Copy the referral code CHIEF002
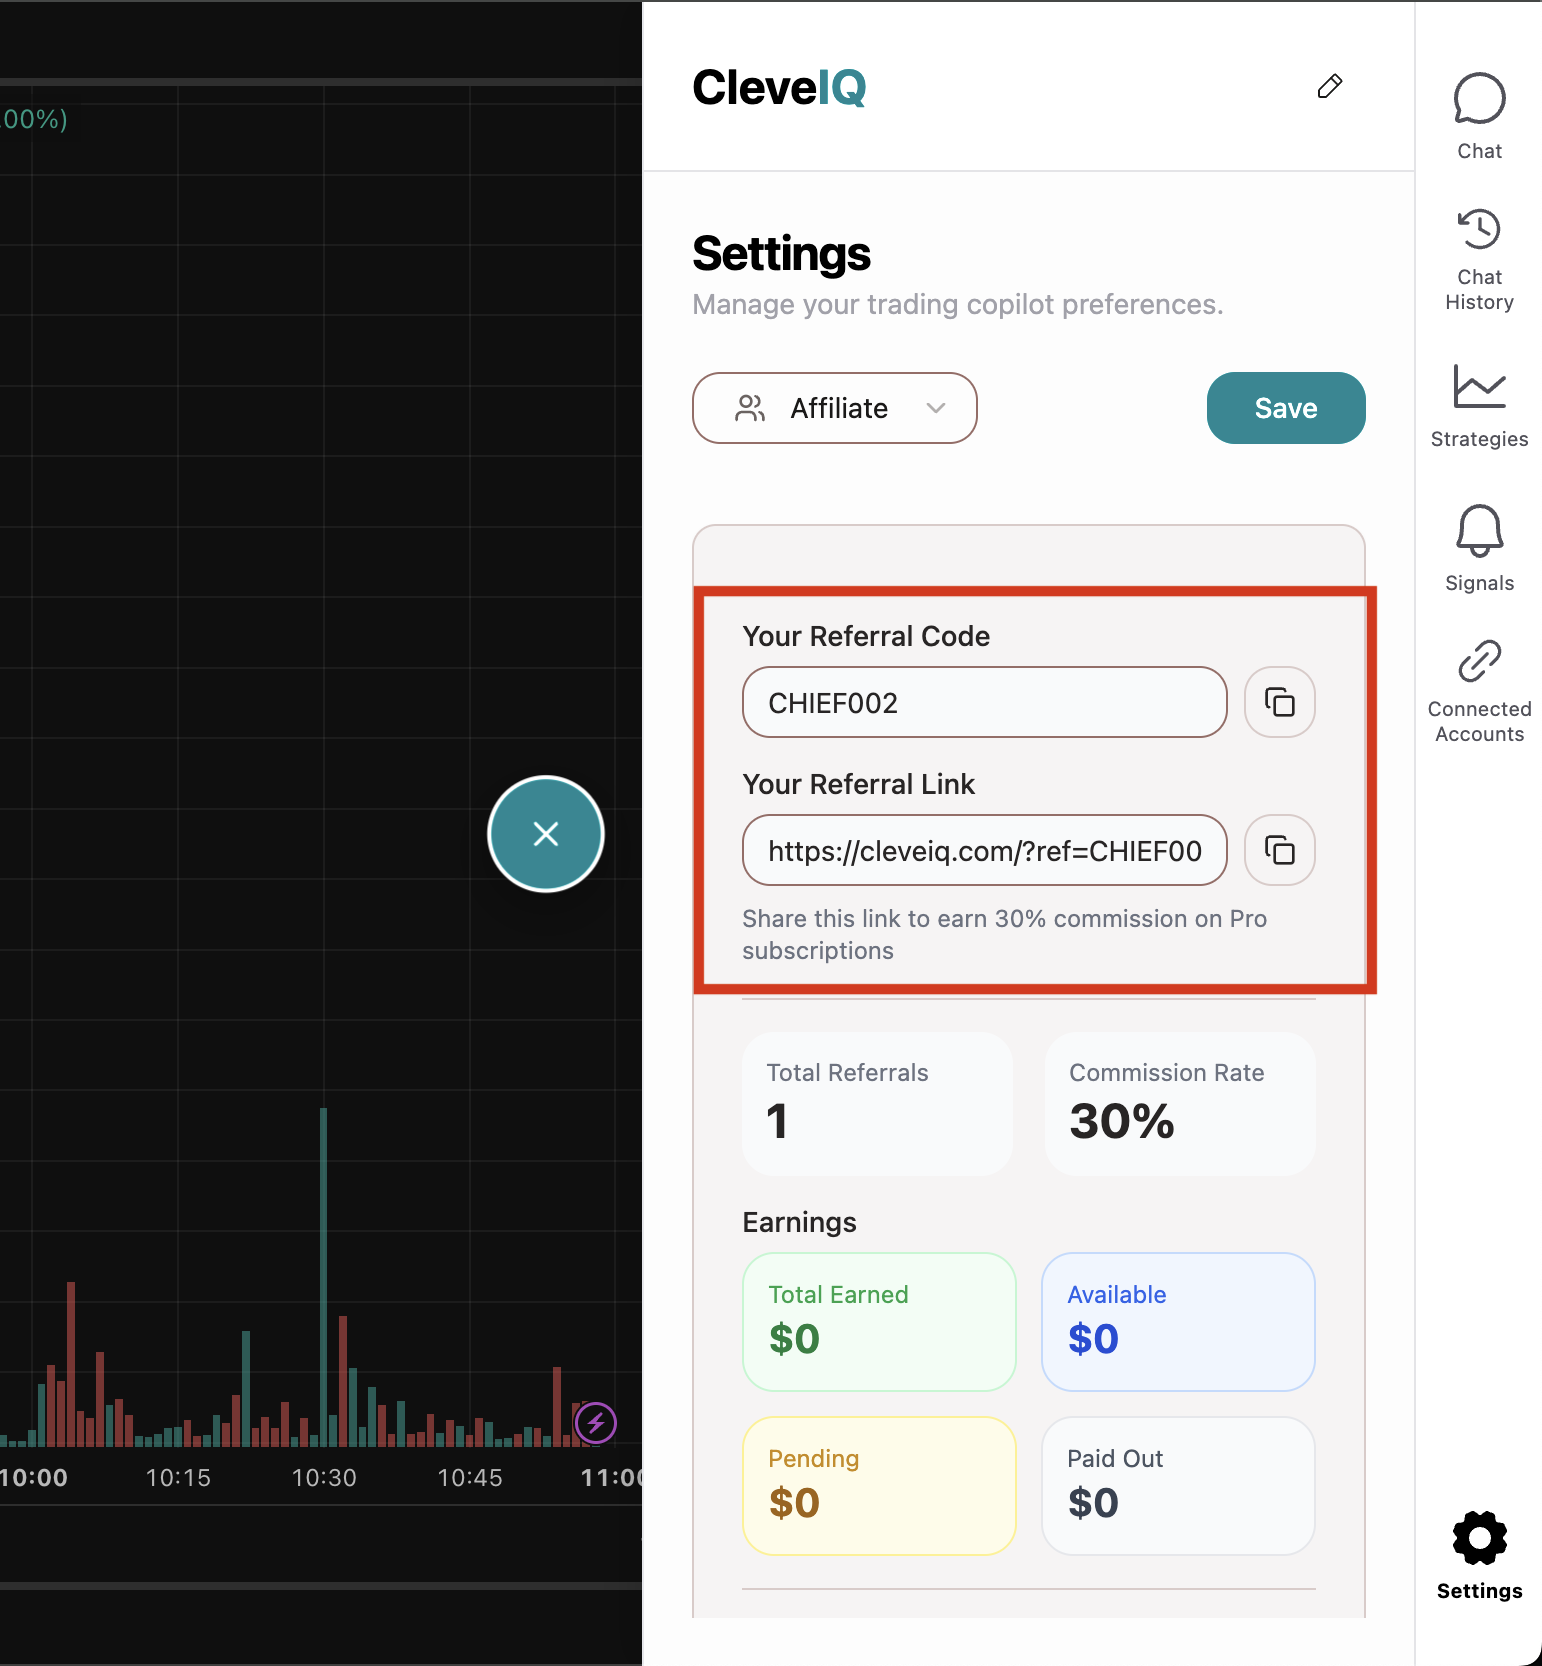Screen dimensions: 1542x1666 [x=1279, y=702]
